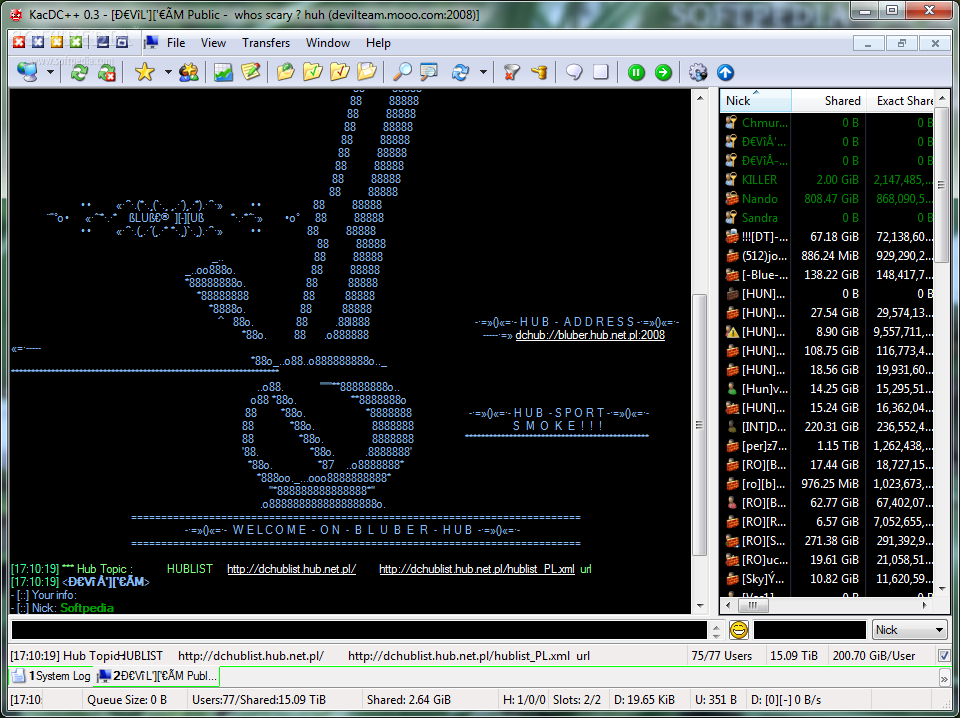Switch to the Ð€ViL TEAM Publ... hub tab
Screen dimensions: 960x718
click(157, 676)
